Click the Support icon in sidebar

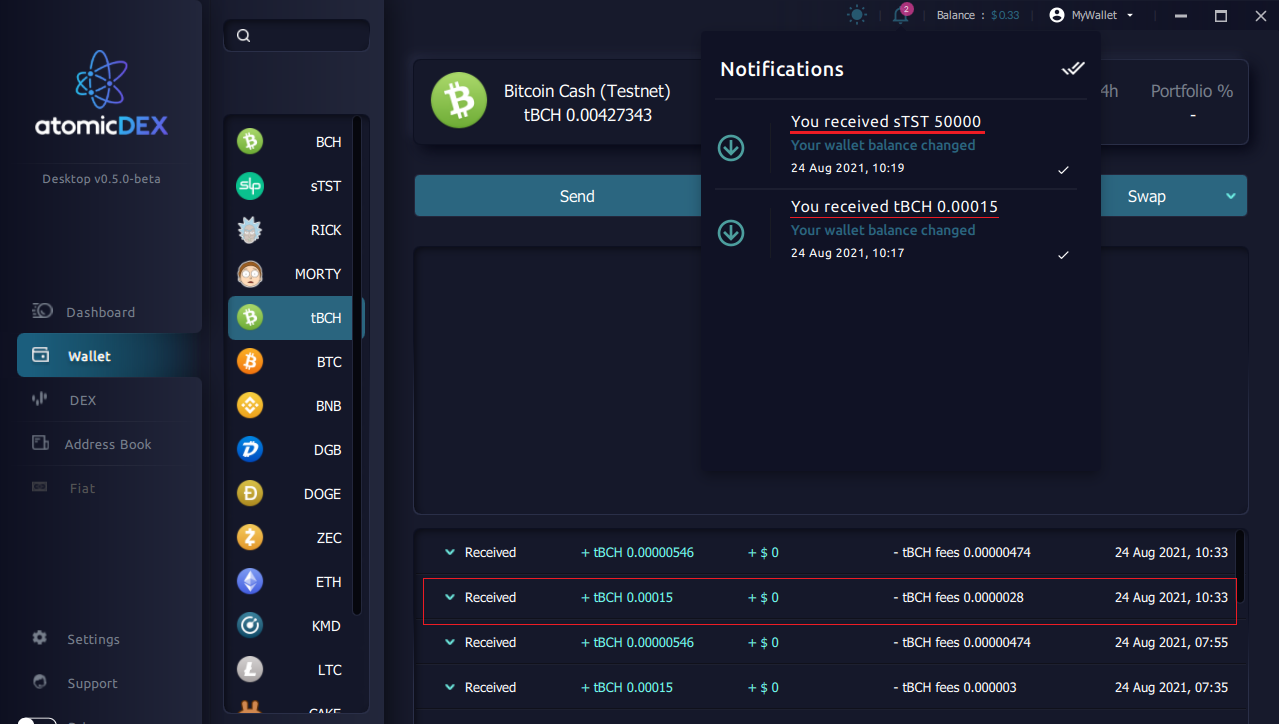[40, 682]
